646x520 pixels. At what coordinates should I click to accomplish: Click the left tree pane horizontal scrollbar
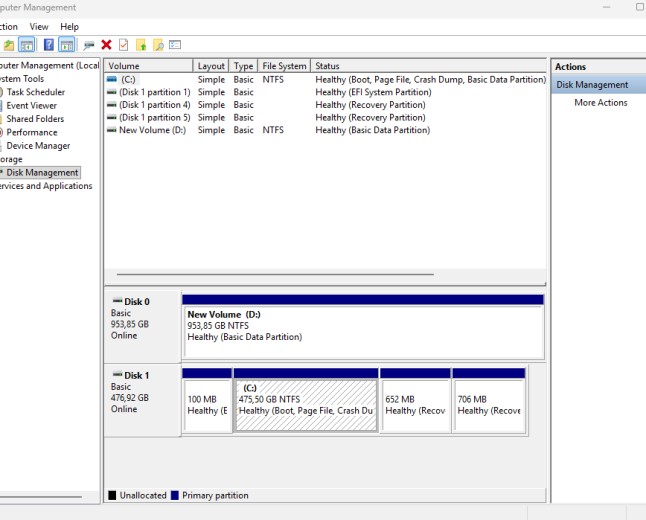click(x=41, y=497)
